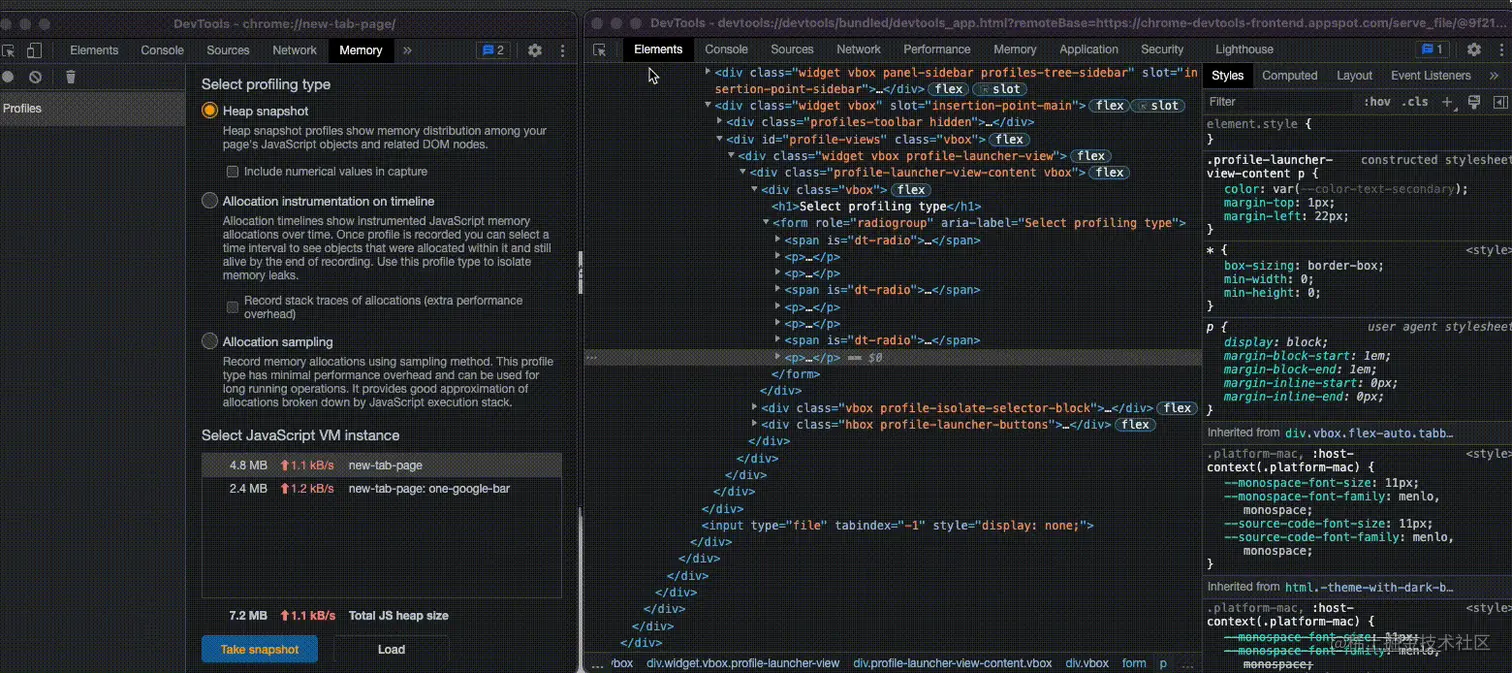Click toggle rendering emulations paintbrush icon
Image resolution: width=1512 pixels, height=673 pixels.
[1474, 102]
